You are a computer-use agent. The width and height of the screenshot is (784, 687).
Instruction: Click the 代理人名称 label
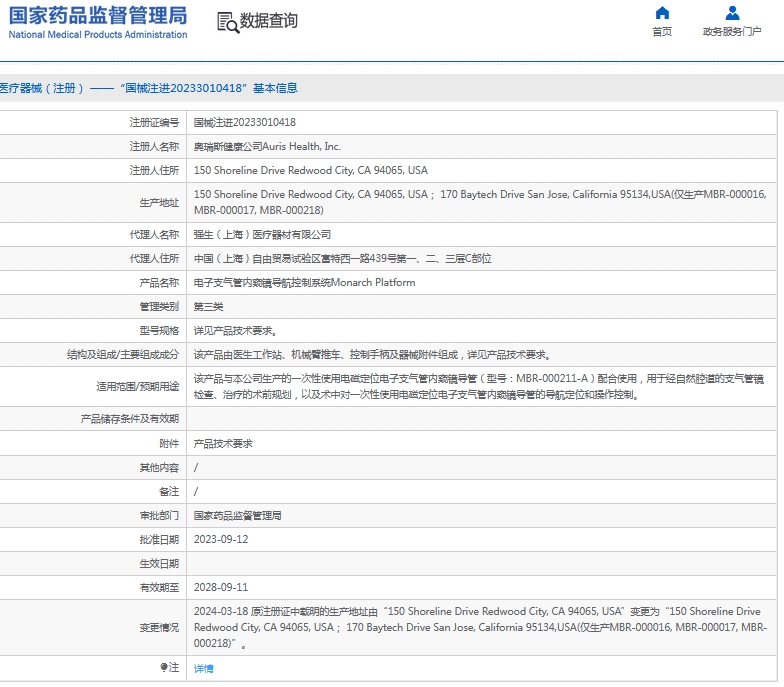(154, 234)
